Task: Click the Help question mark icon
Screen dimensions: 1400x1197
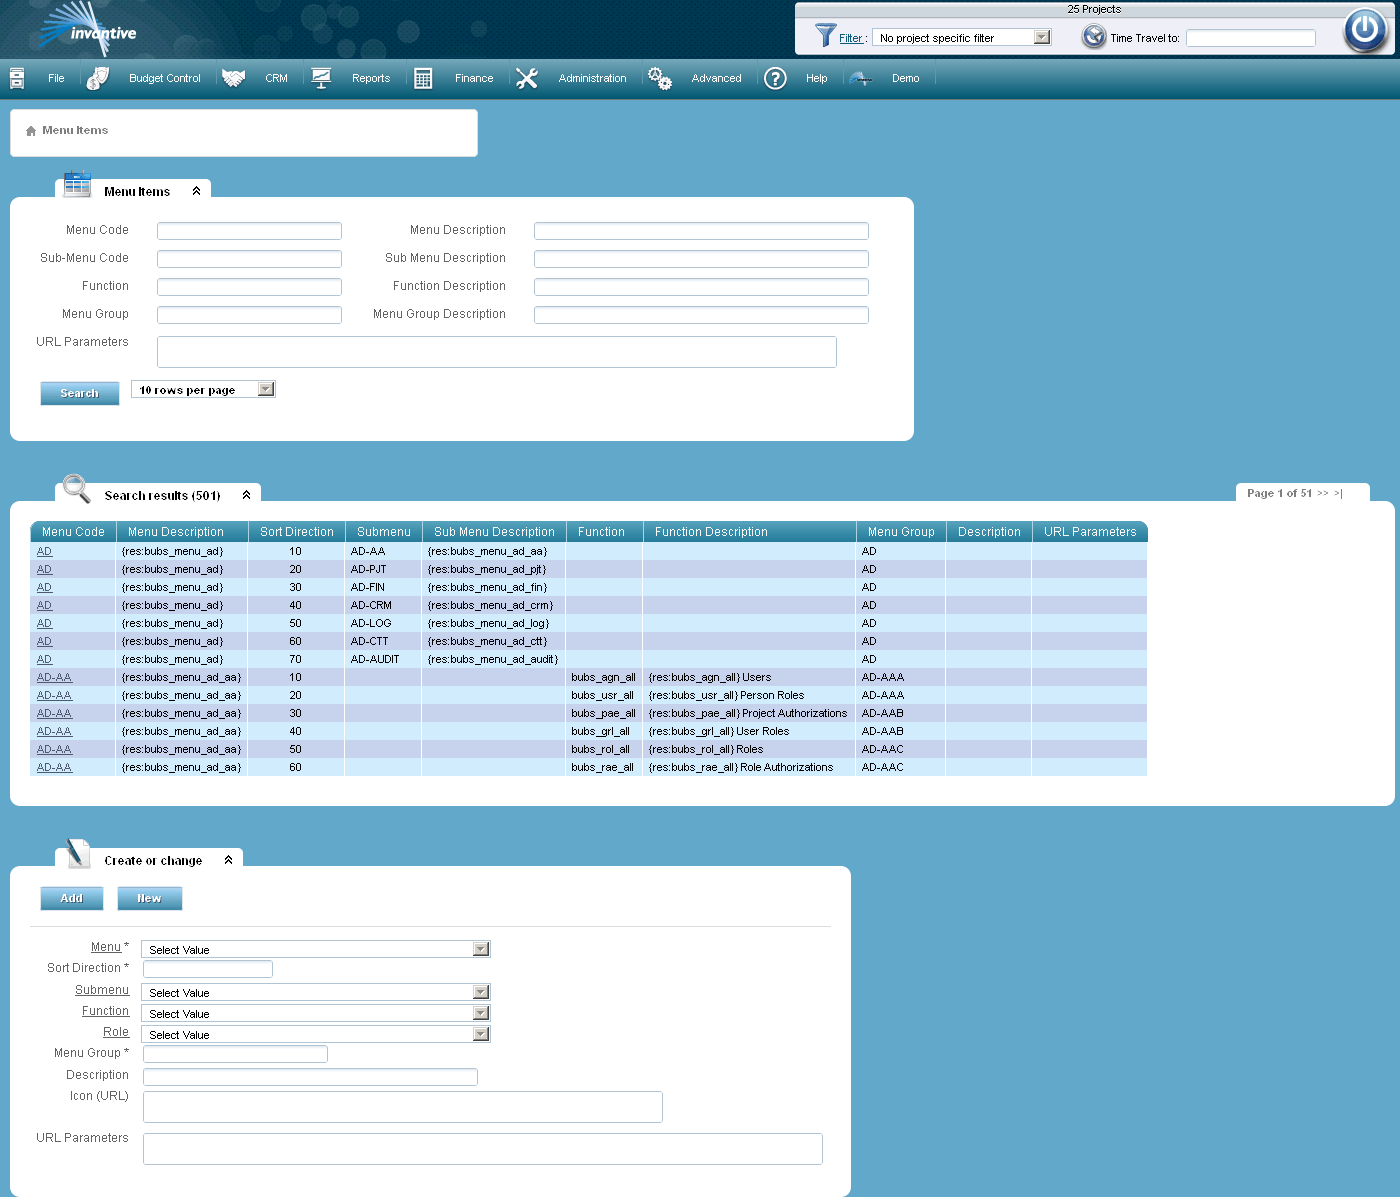Action: 775,78
